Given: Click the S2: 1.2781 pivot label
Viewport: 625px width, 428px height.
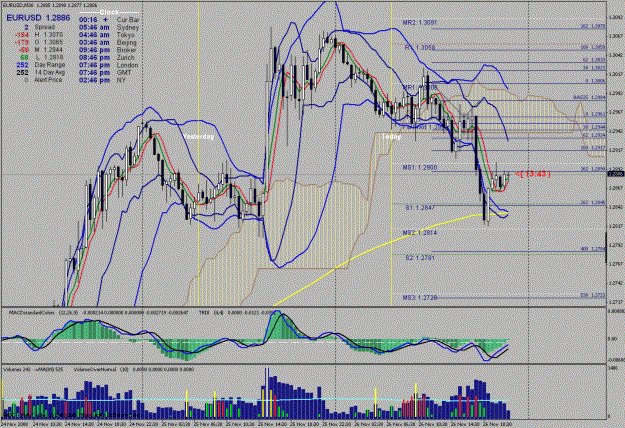Looking at the screenshot, I should pos(420,258).
